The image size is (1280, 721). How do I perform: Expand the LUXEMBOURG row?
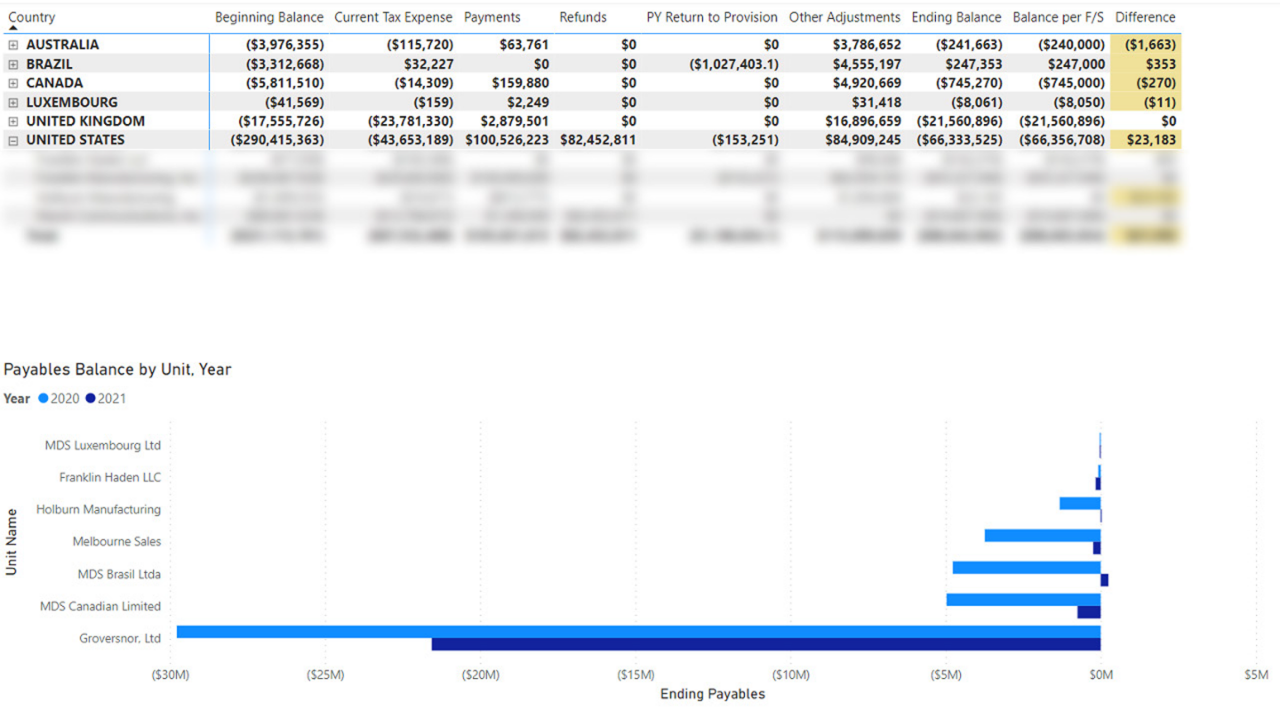13,102
